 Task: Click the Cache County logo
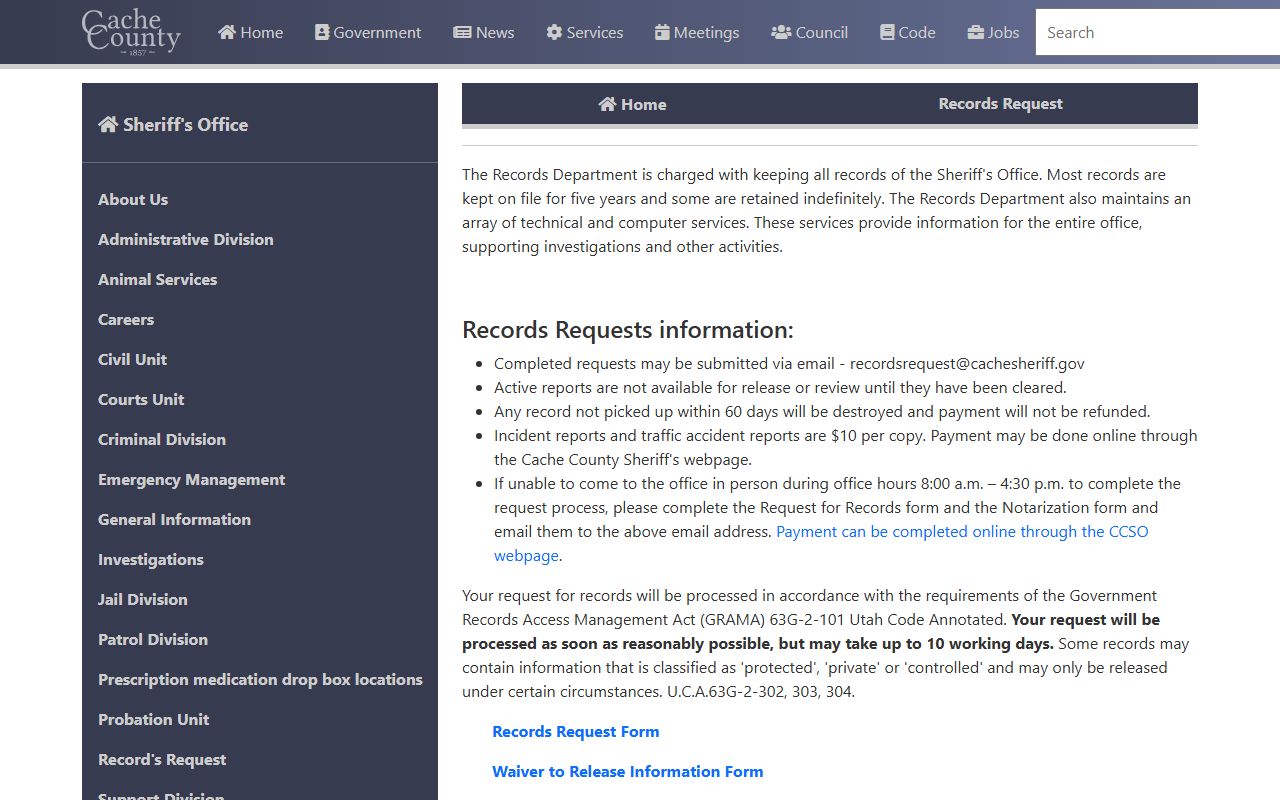(x=131, y=32)
